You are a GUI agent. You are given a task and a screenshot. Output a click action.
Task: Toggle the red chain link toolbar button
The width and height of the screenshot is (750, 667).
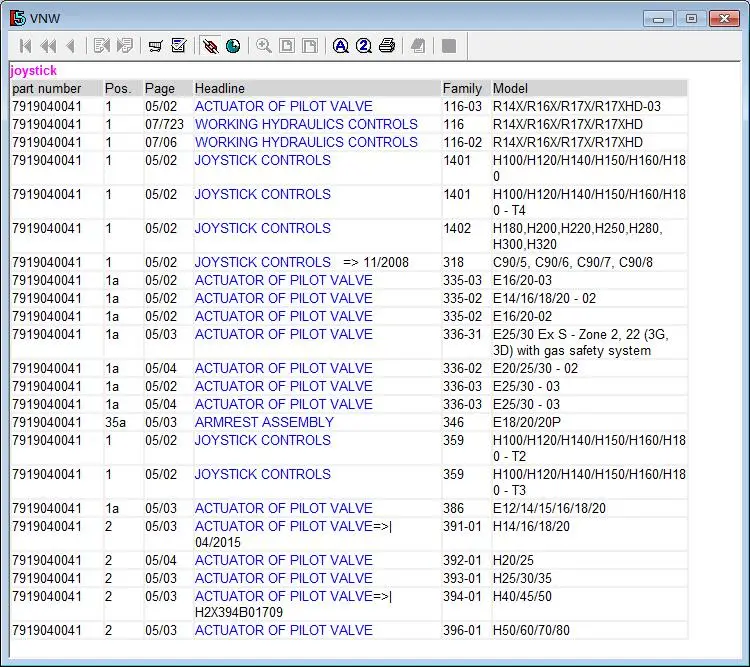[x=210, y=46]
